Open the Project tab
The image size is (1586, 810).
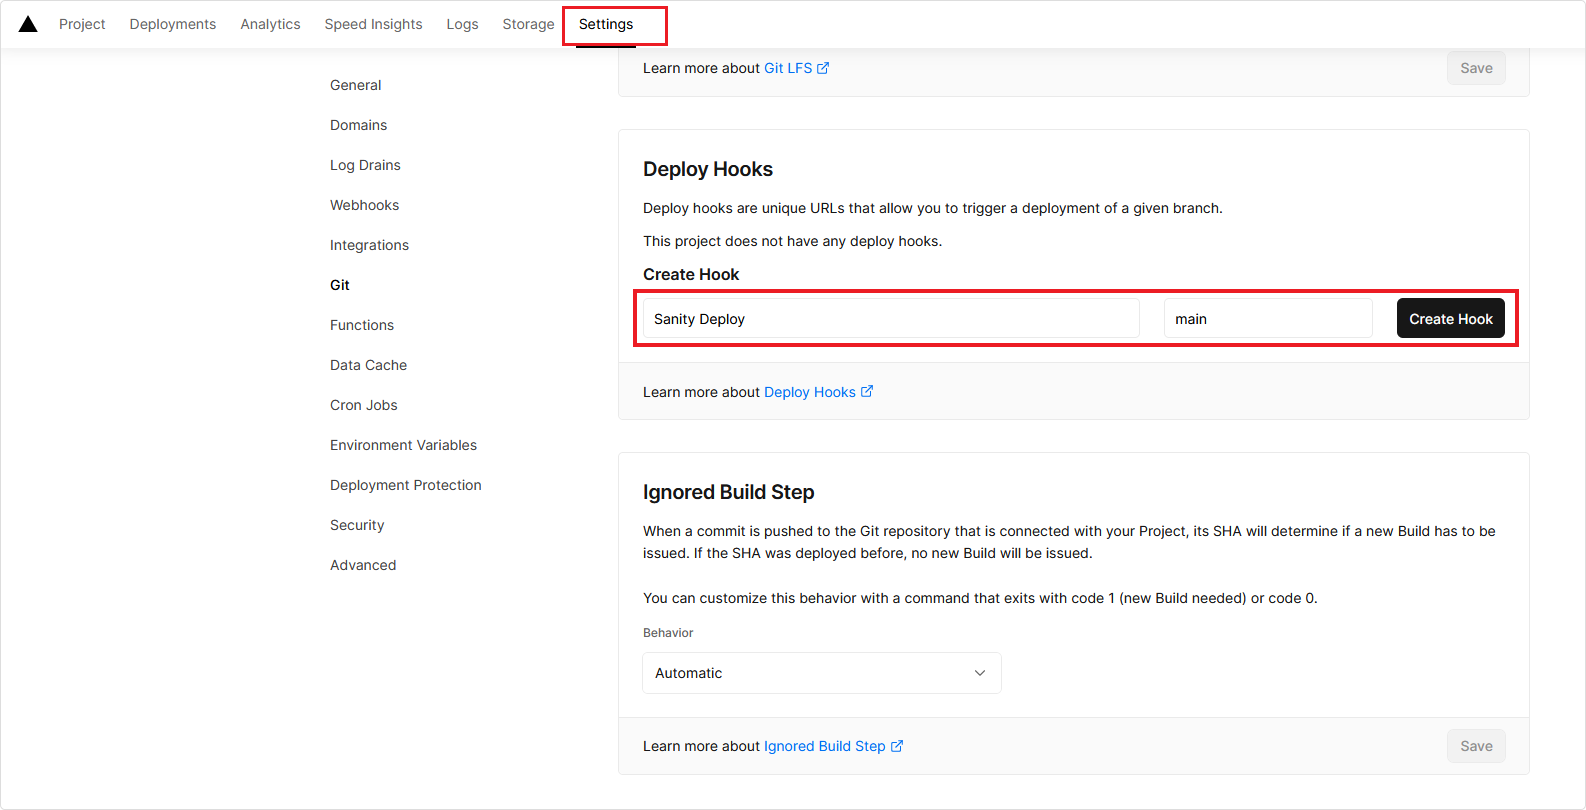[x=82, y=24]
